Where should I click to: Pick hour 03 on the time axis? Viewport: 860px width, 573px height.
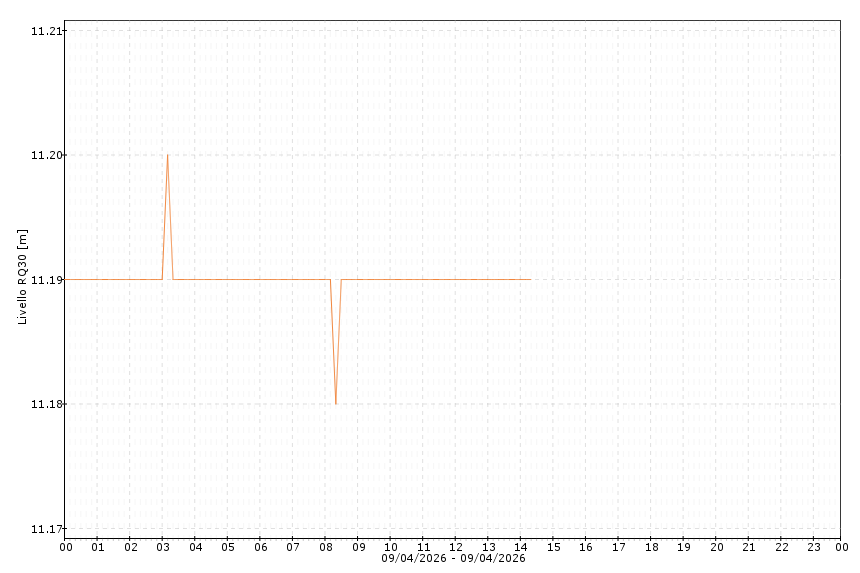click(163, 547)
